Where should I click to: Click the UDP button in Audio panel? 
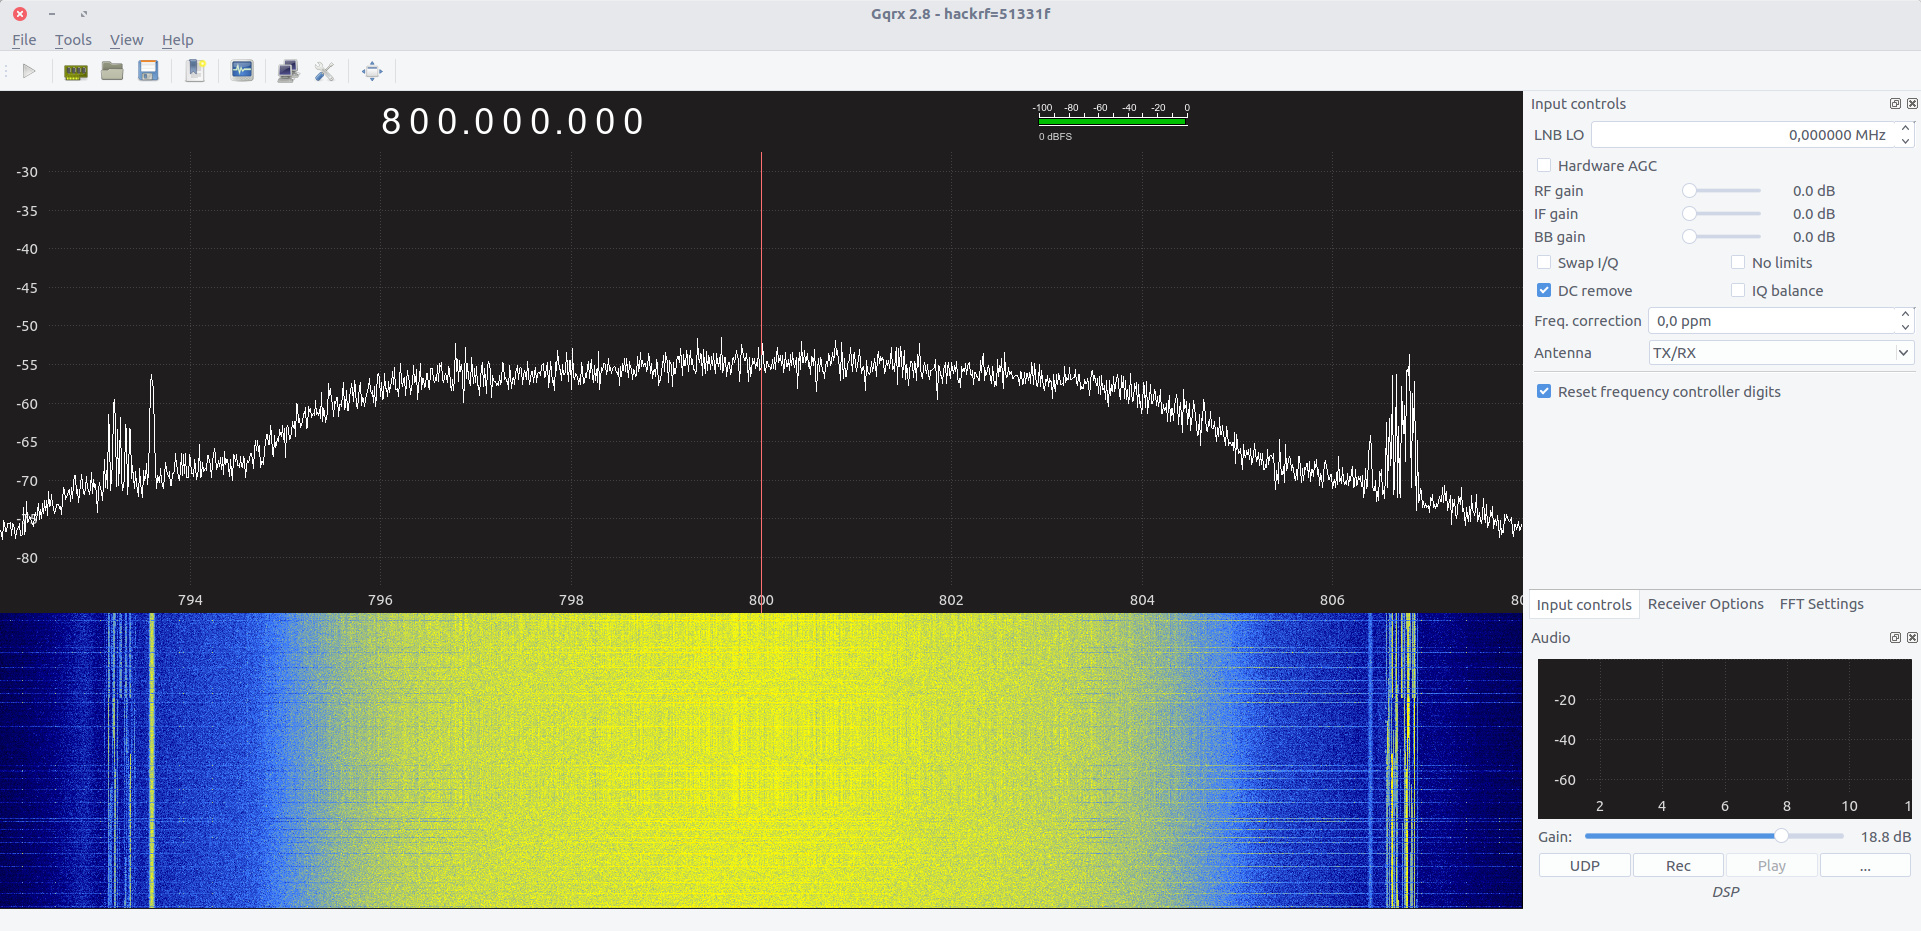tap(1584, 866)
